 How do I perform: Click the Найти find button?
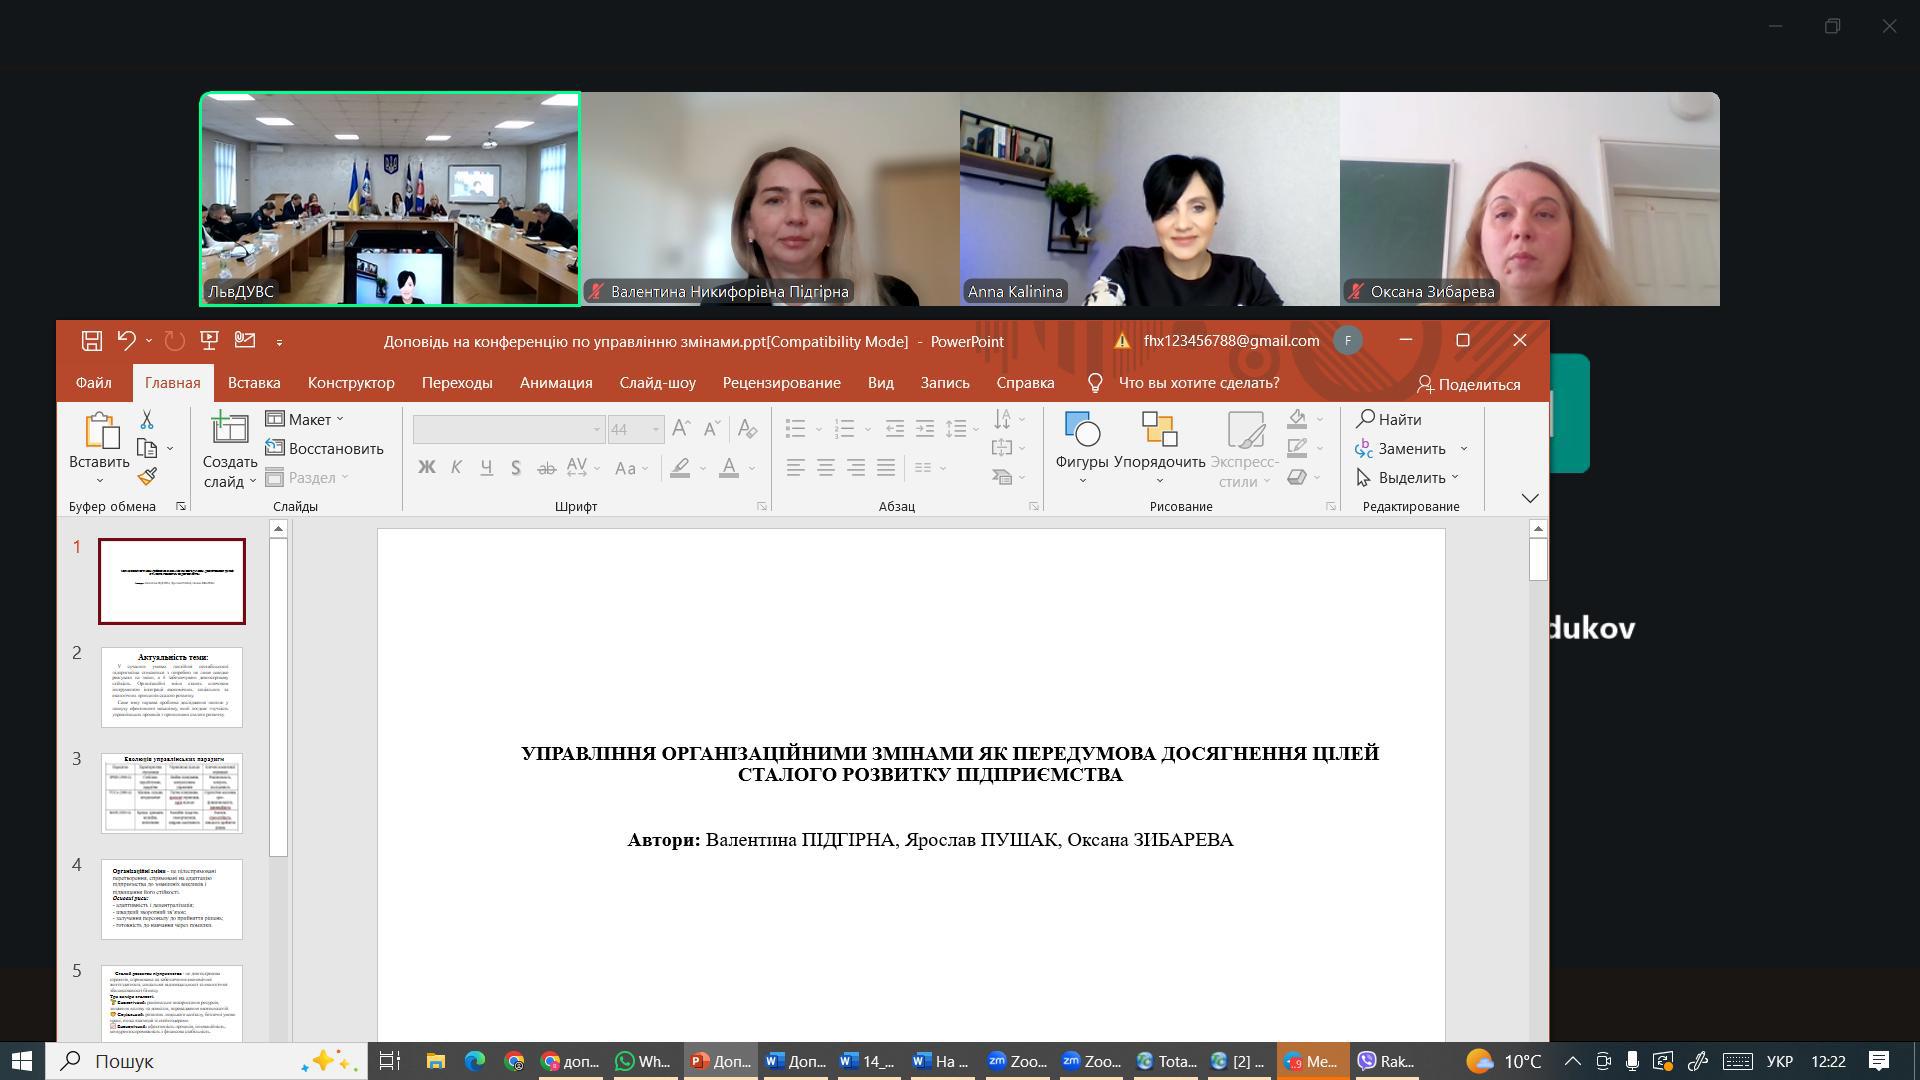coord(1389,419)
